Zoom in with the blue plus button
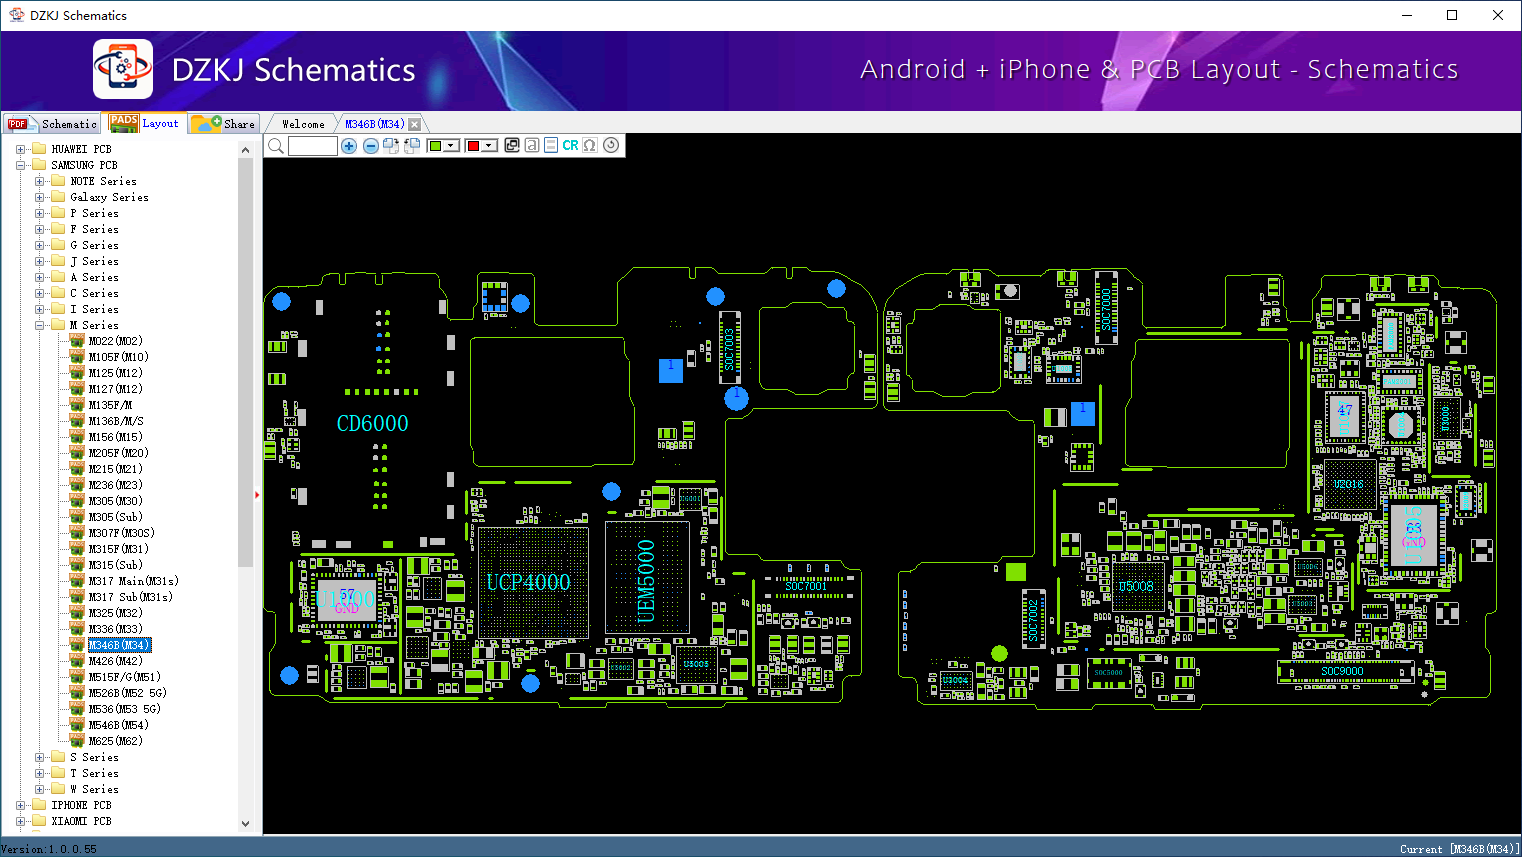Screen dimensions: 1522x857 pyautogui.click(x=349, y=146)
